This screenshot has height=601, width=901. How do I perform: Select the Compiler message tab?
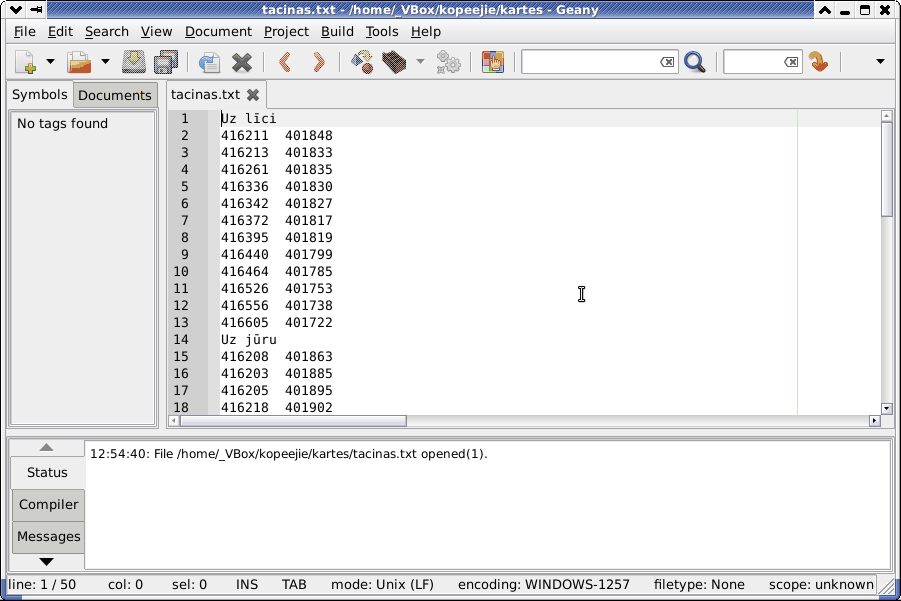pos(48,504)
